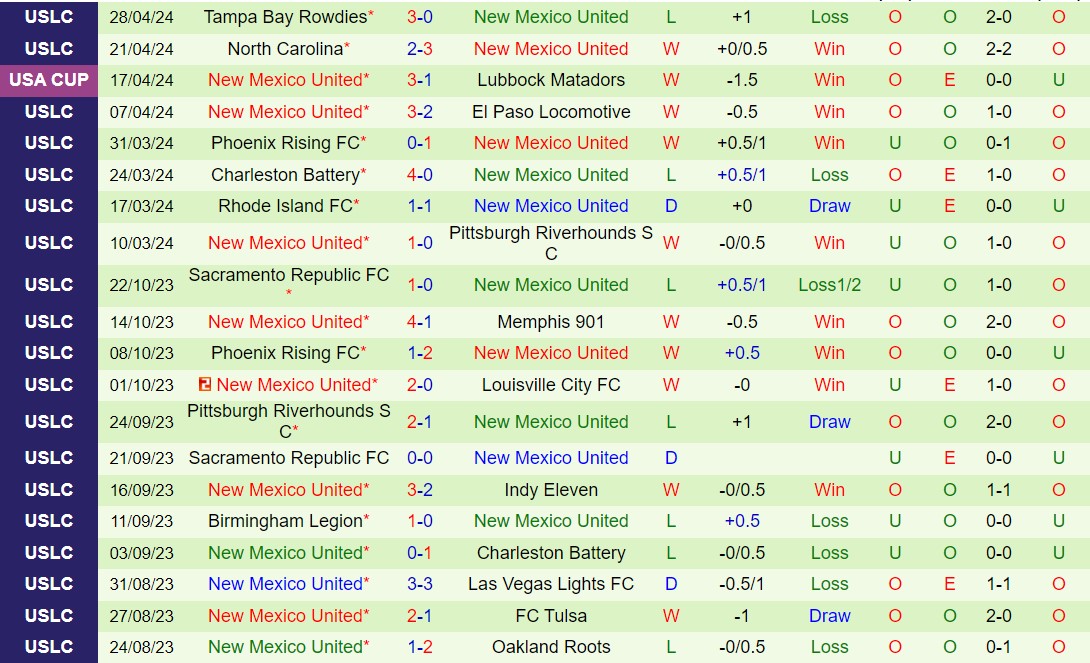
Task: Click the FC Tulsa team name
Action: [551, 616]
